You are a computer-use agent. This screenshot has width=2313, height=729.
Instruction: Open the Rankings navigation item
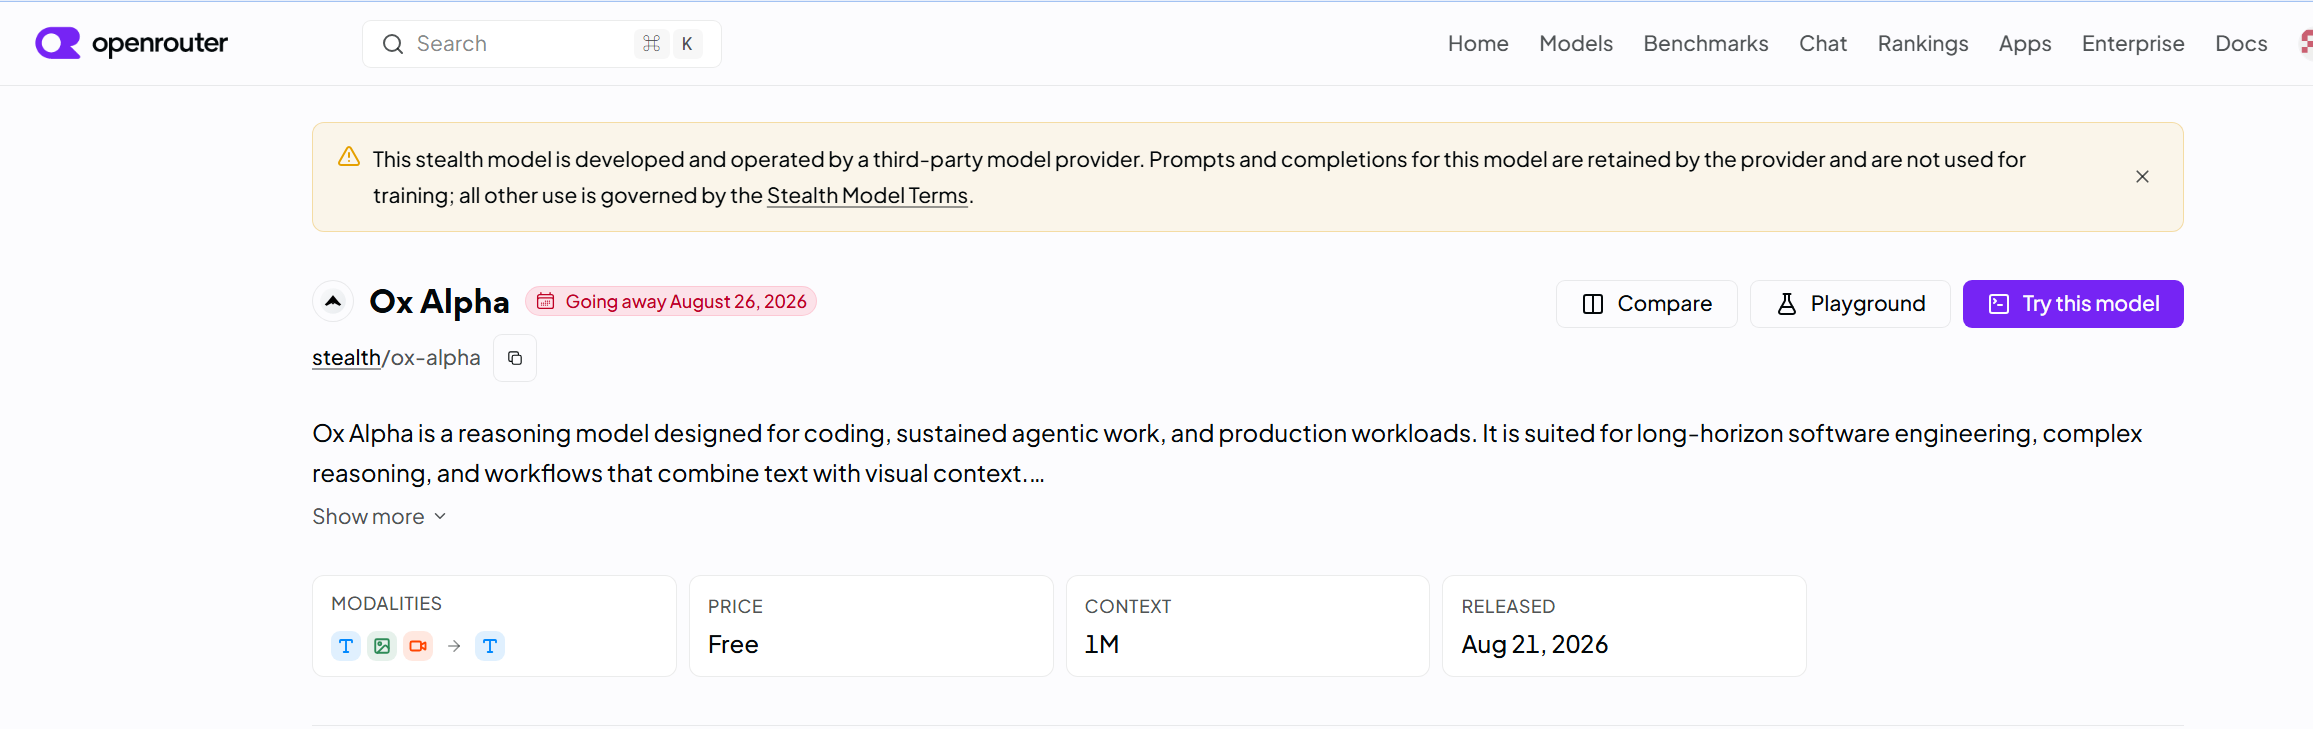click(1923, 44)
